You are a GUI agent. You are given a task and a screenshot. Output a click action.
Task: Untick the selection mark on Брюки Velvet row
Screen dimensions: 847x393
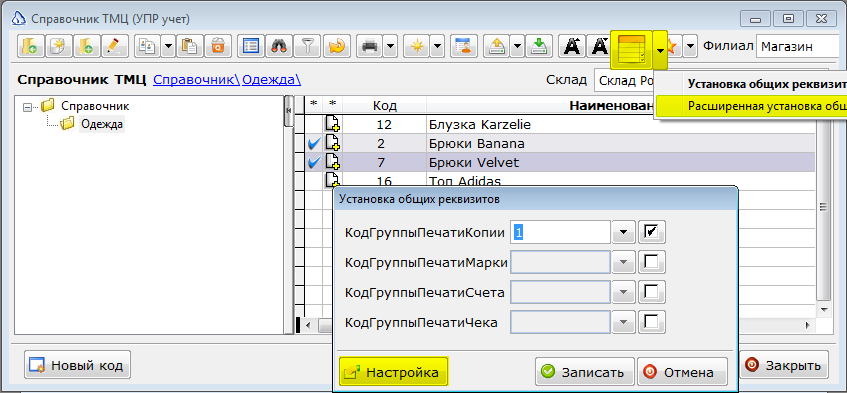click(x=313, y=161)
